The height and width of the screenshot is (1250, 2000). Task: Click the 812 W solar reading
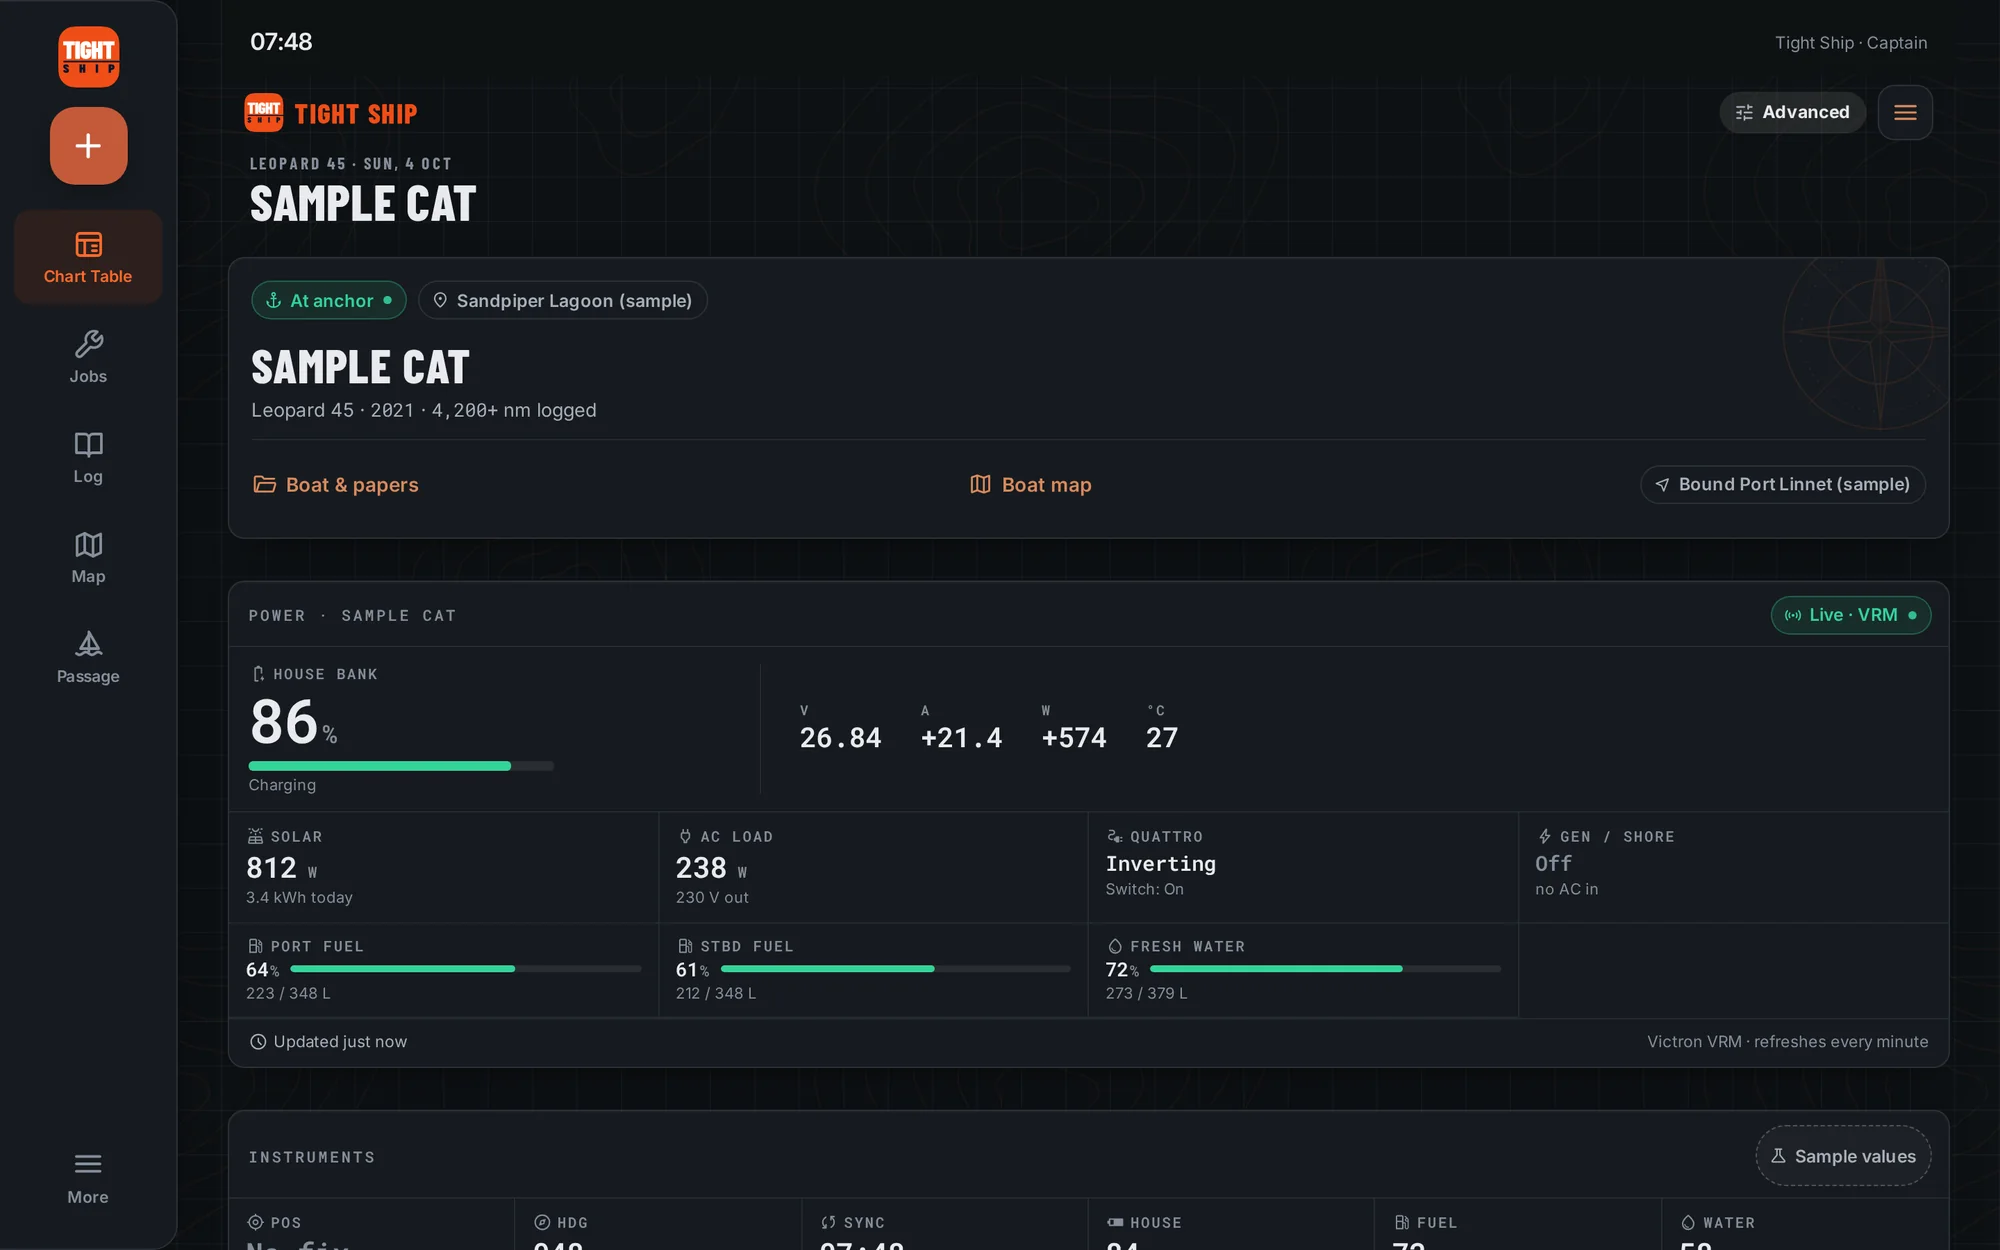282,868
